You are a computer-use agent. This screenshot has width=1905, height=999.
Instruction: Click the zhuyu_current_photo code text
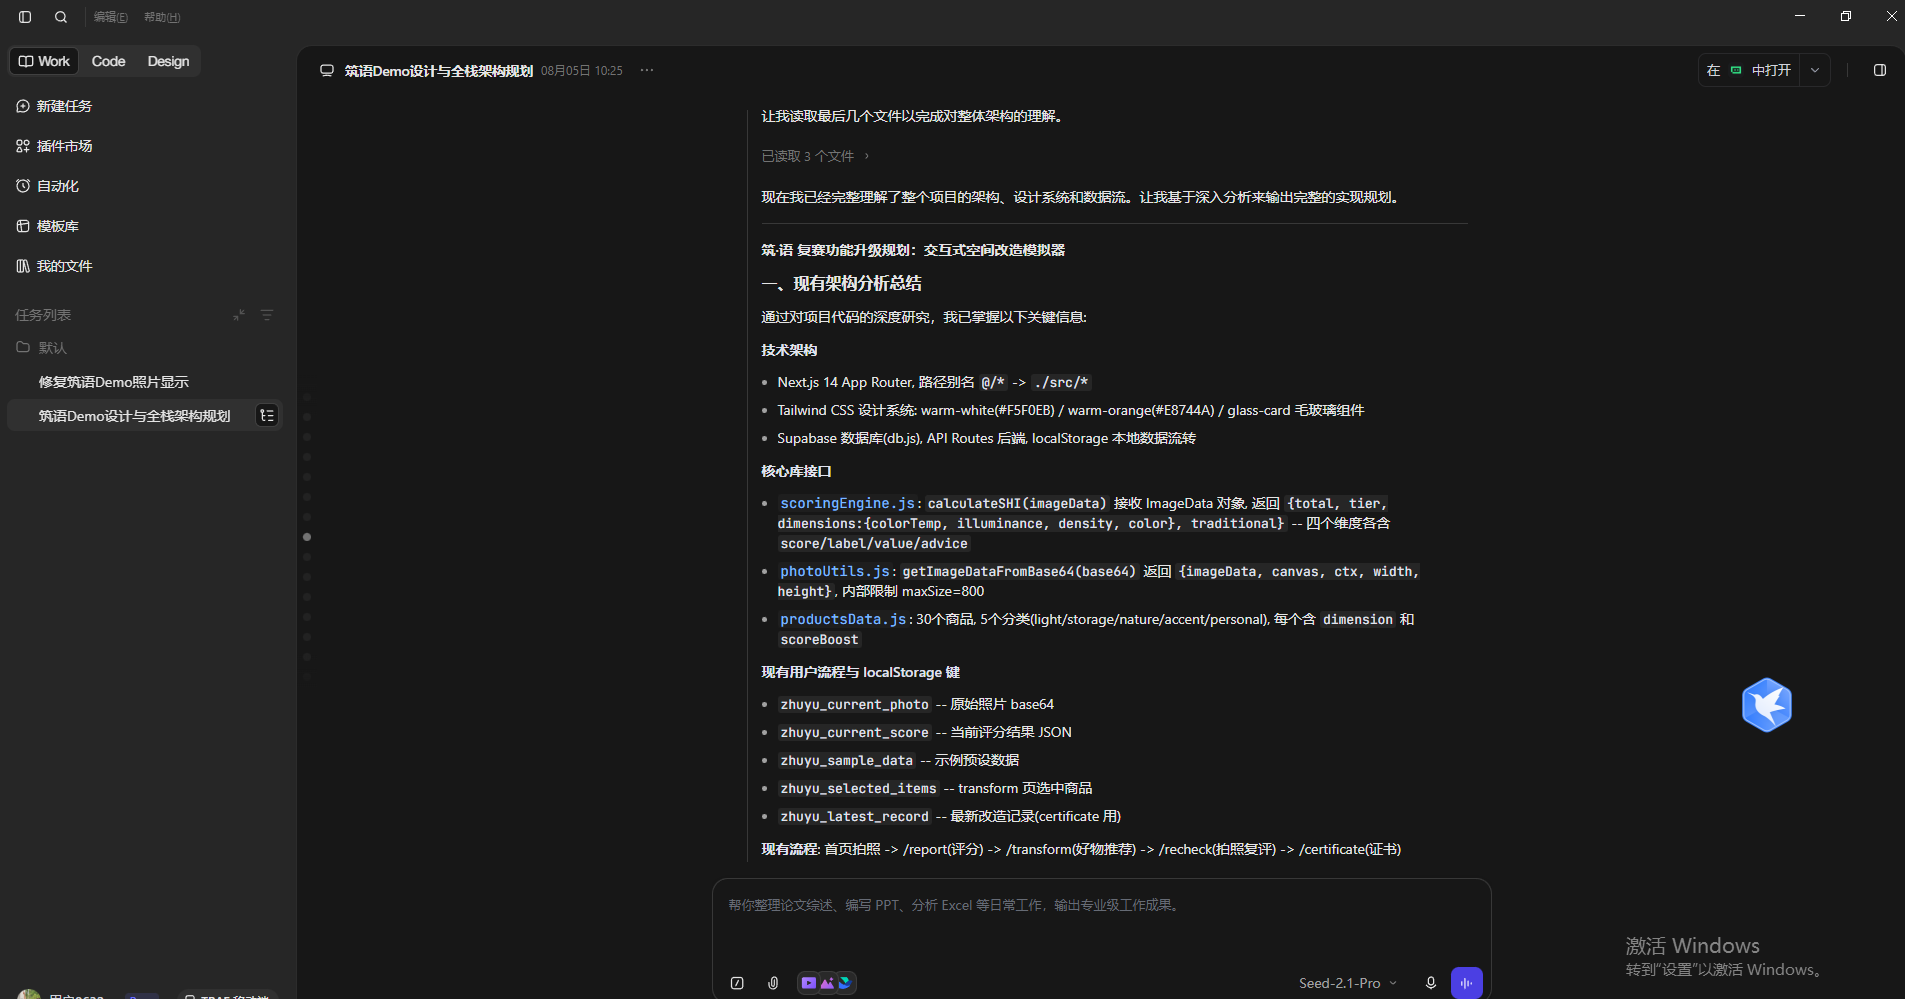coord(855,705)
